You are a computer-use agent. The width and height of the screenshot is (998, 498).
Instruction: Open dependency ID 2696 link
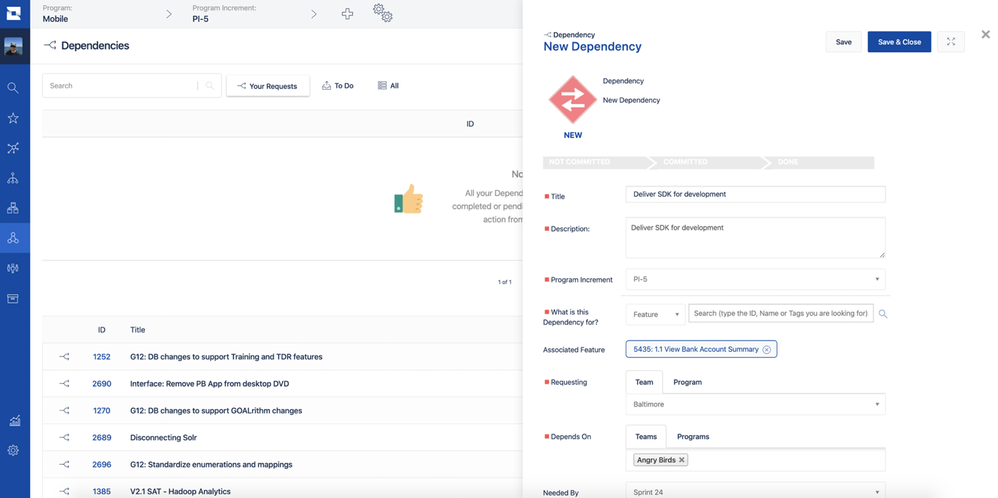(102, 464)
